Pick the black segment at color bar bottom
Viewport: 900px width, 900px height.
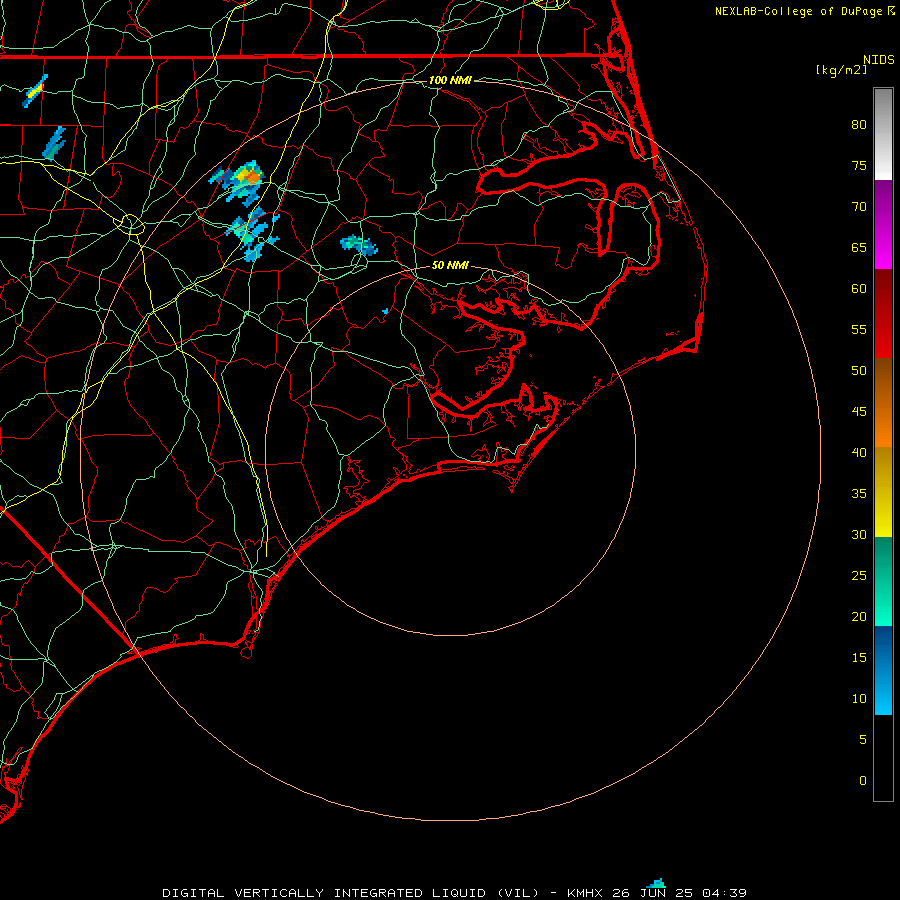[883, 758]
